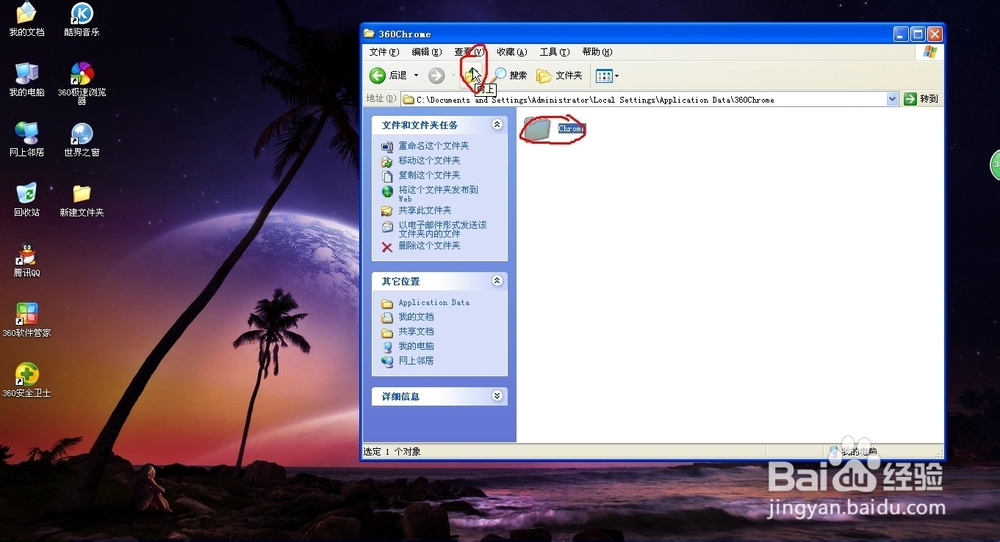Expand the 详细信息 panel
1000x542 pixels.
pyautogui.click(x=497, y=396)
